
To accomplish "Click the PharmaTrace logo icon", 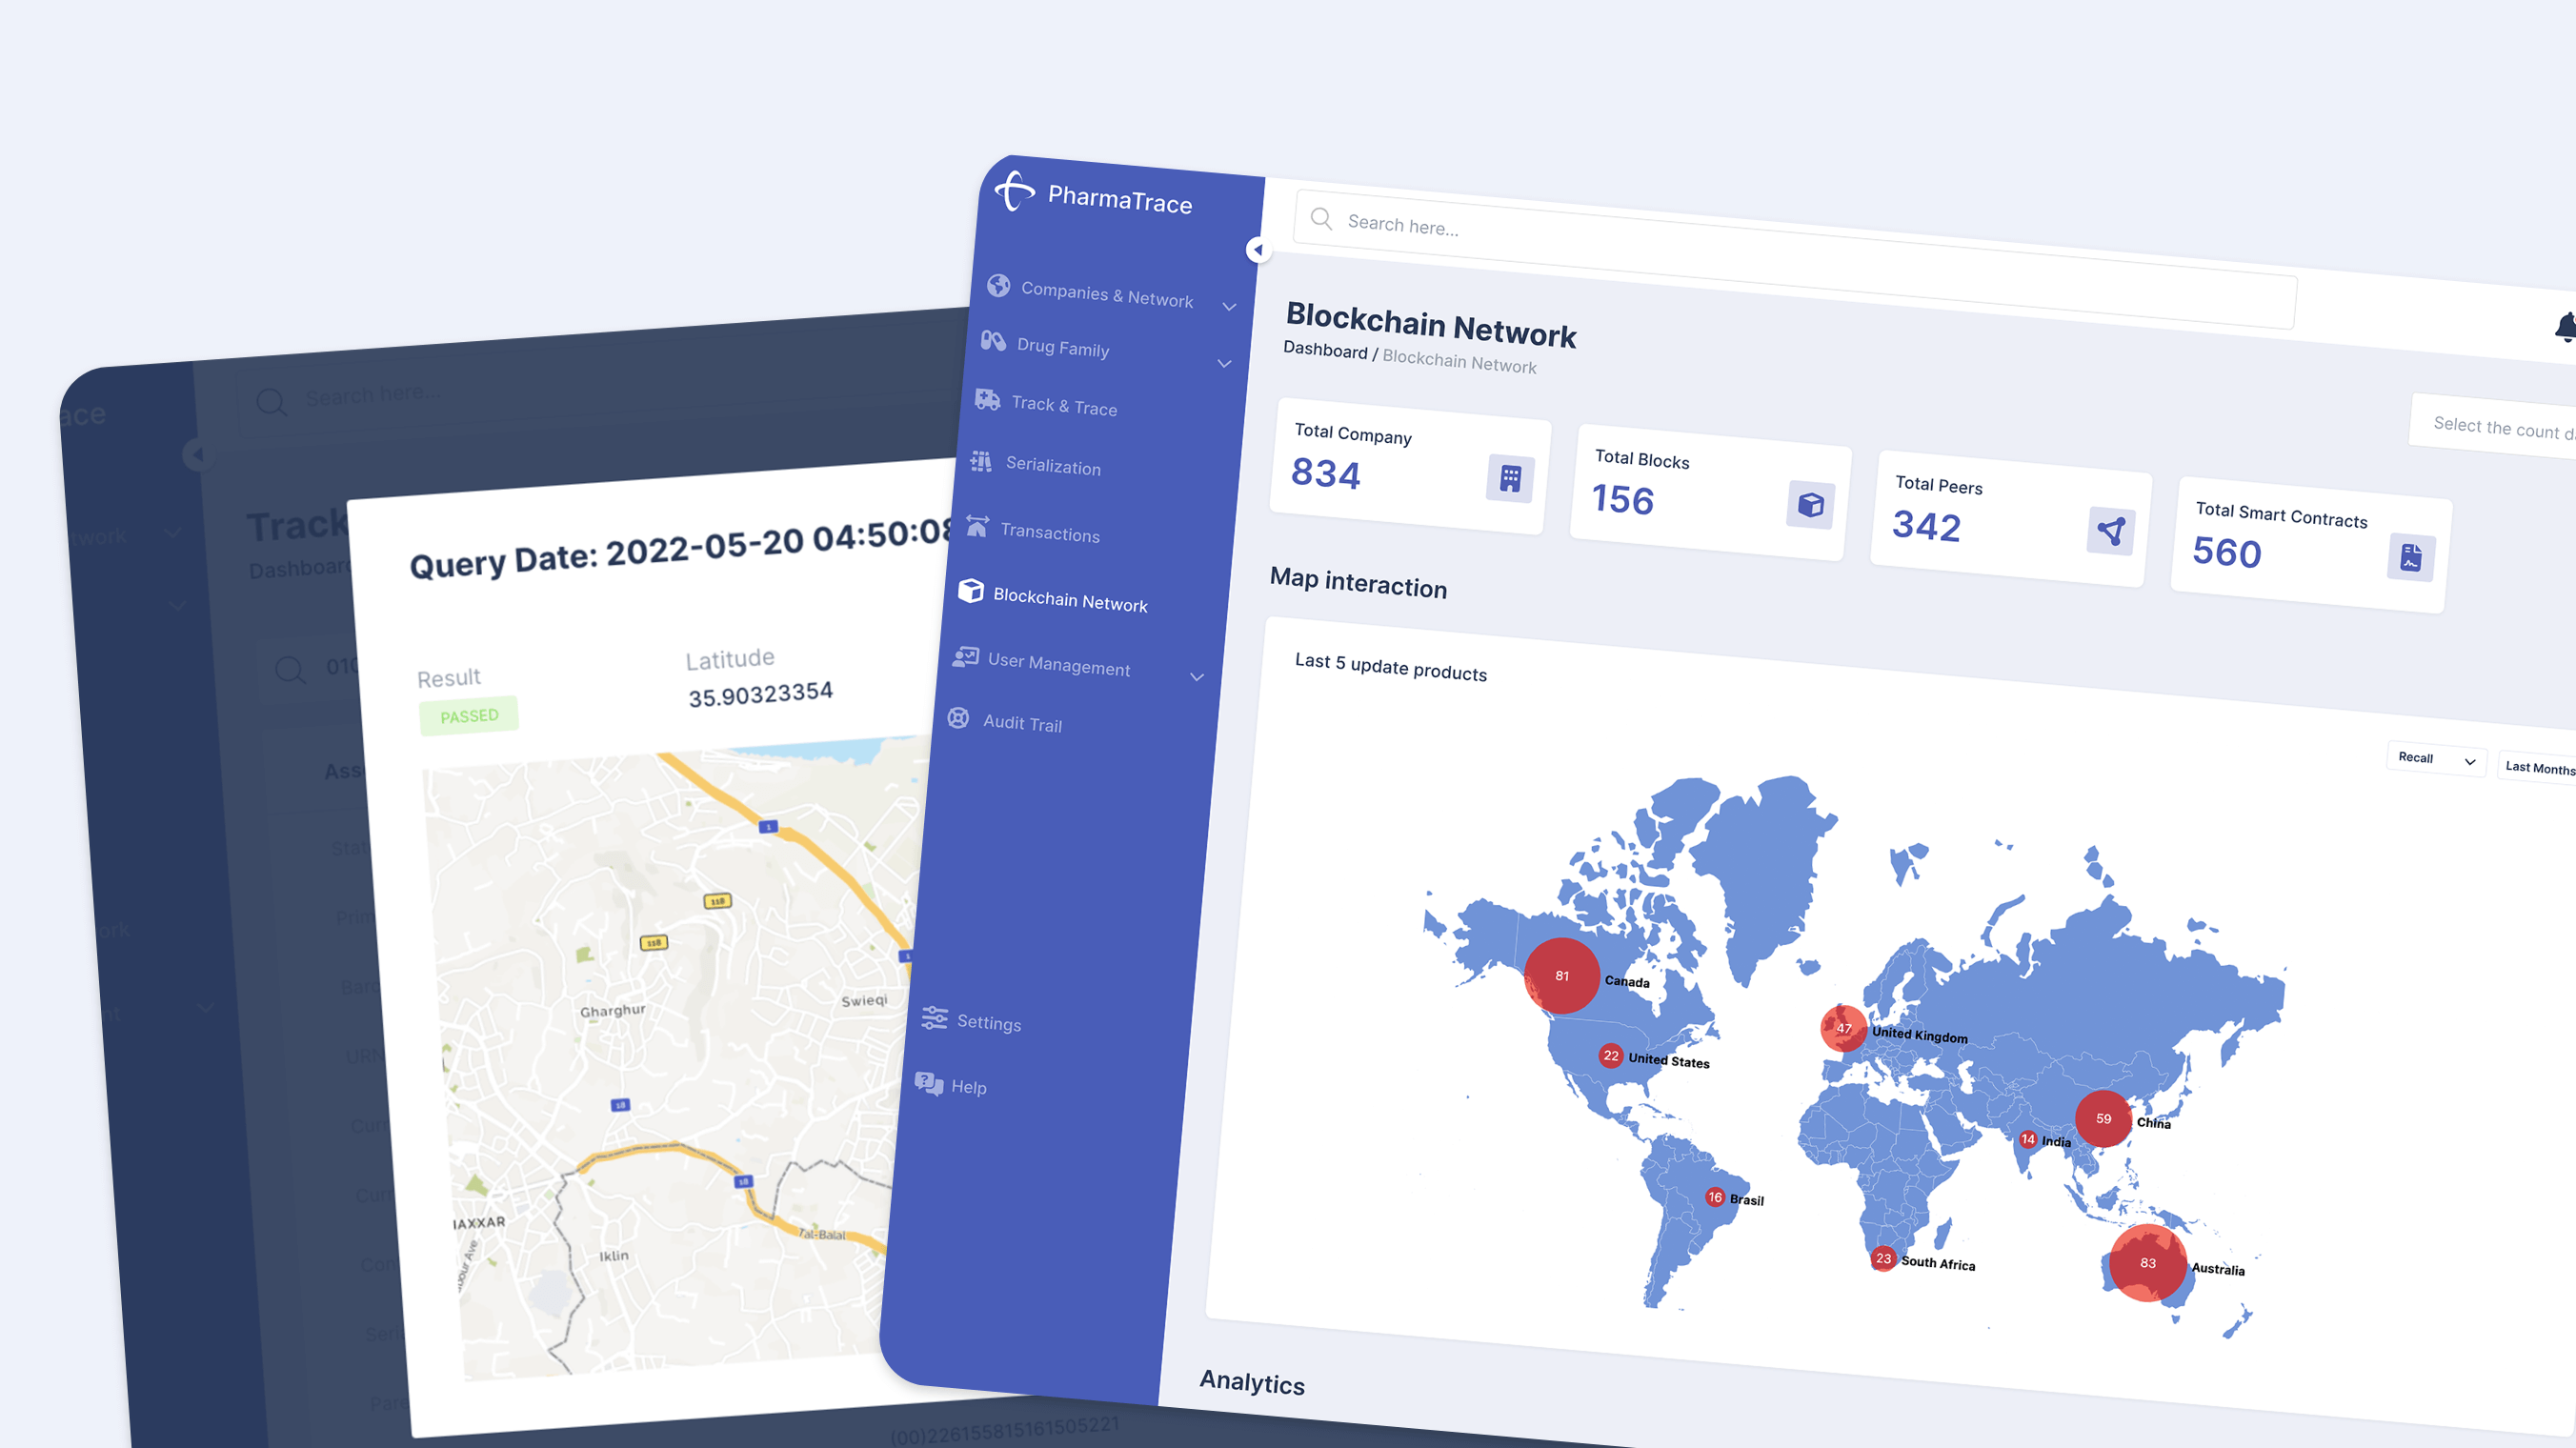I will (1015, 190).
